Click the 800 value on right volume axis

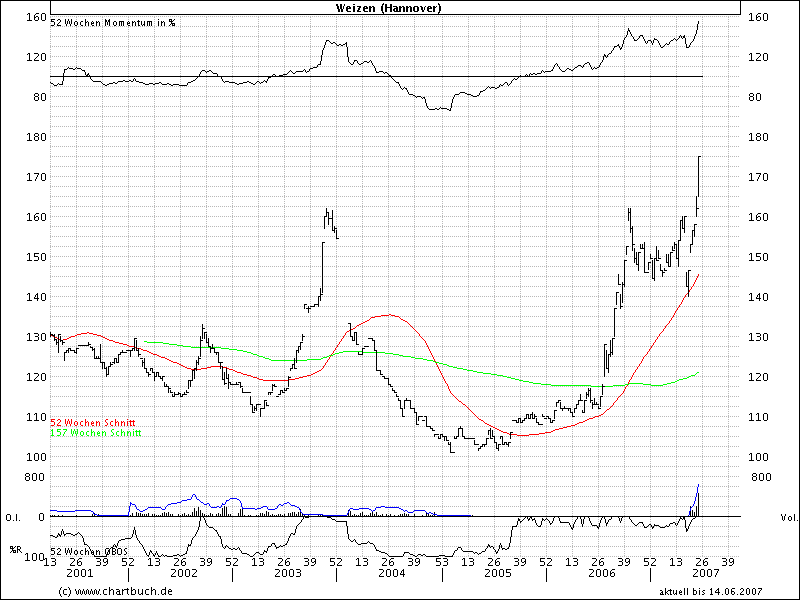pos(763,478)
